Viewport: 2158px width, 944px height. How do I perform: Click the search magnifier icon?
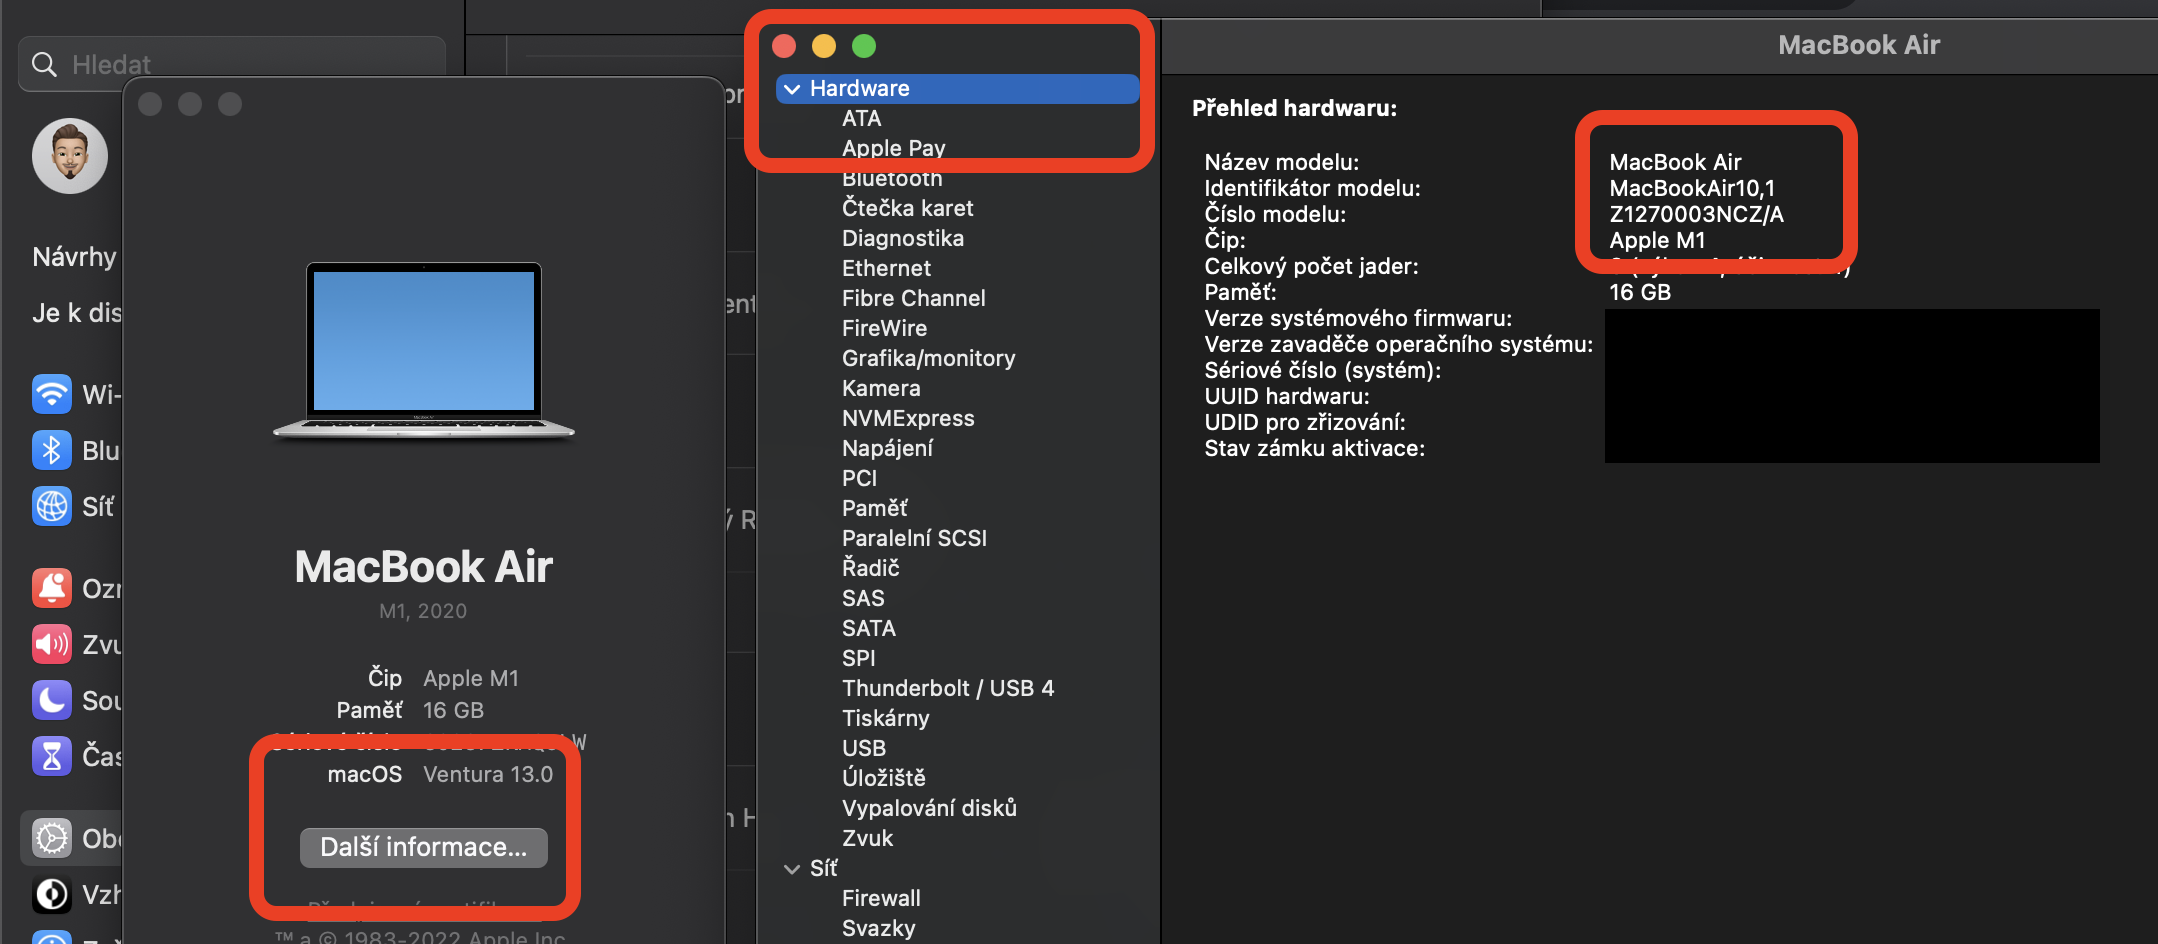point(44,64)
